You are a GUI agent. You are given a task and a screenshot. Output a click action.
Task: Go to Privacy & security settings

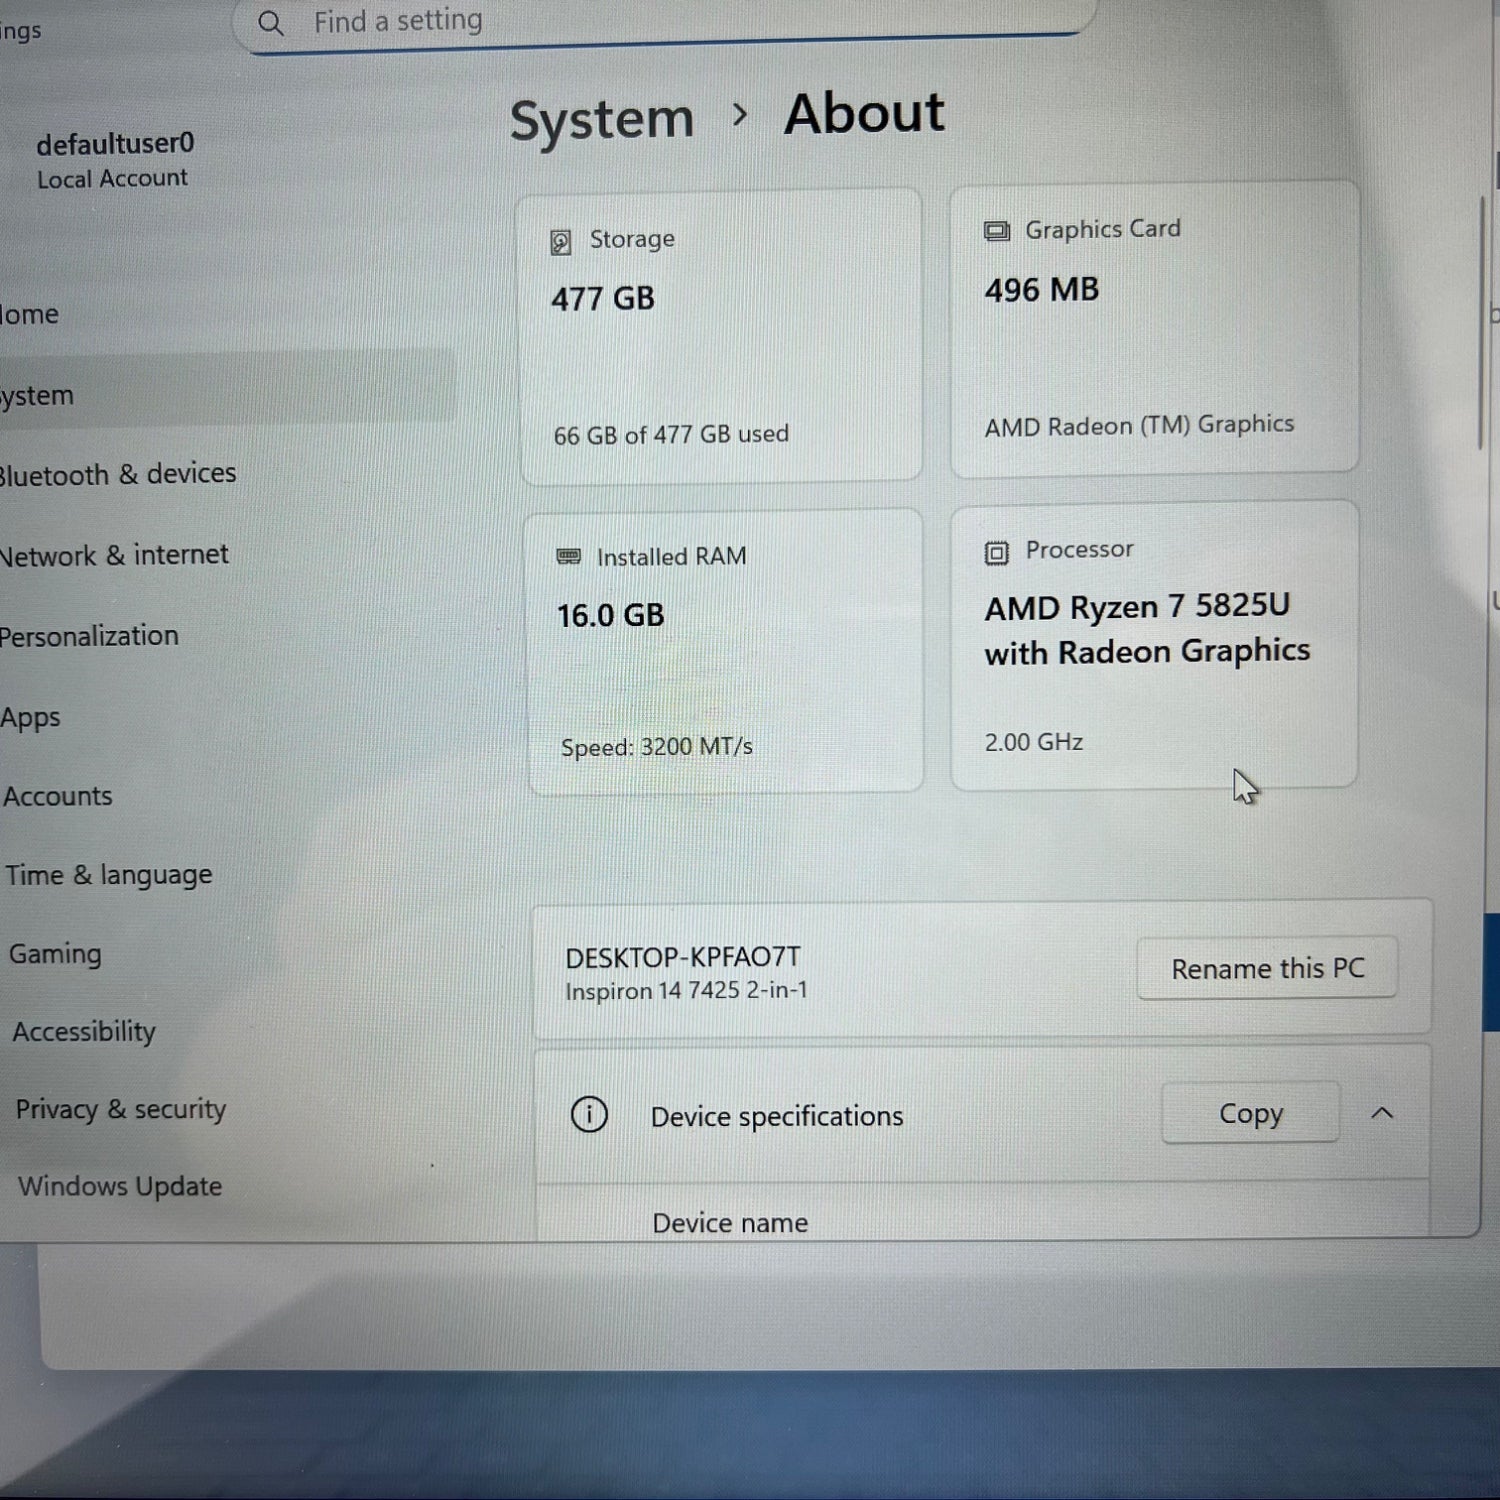tap(121, 1109)
